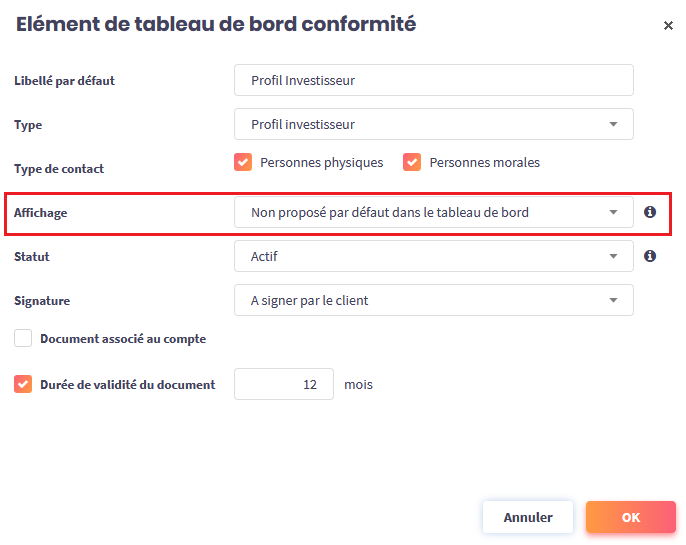
Task: Focus the validity duration months field
Action: point(284,384)
